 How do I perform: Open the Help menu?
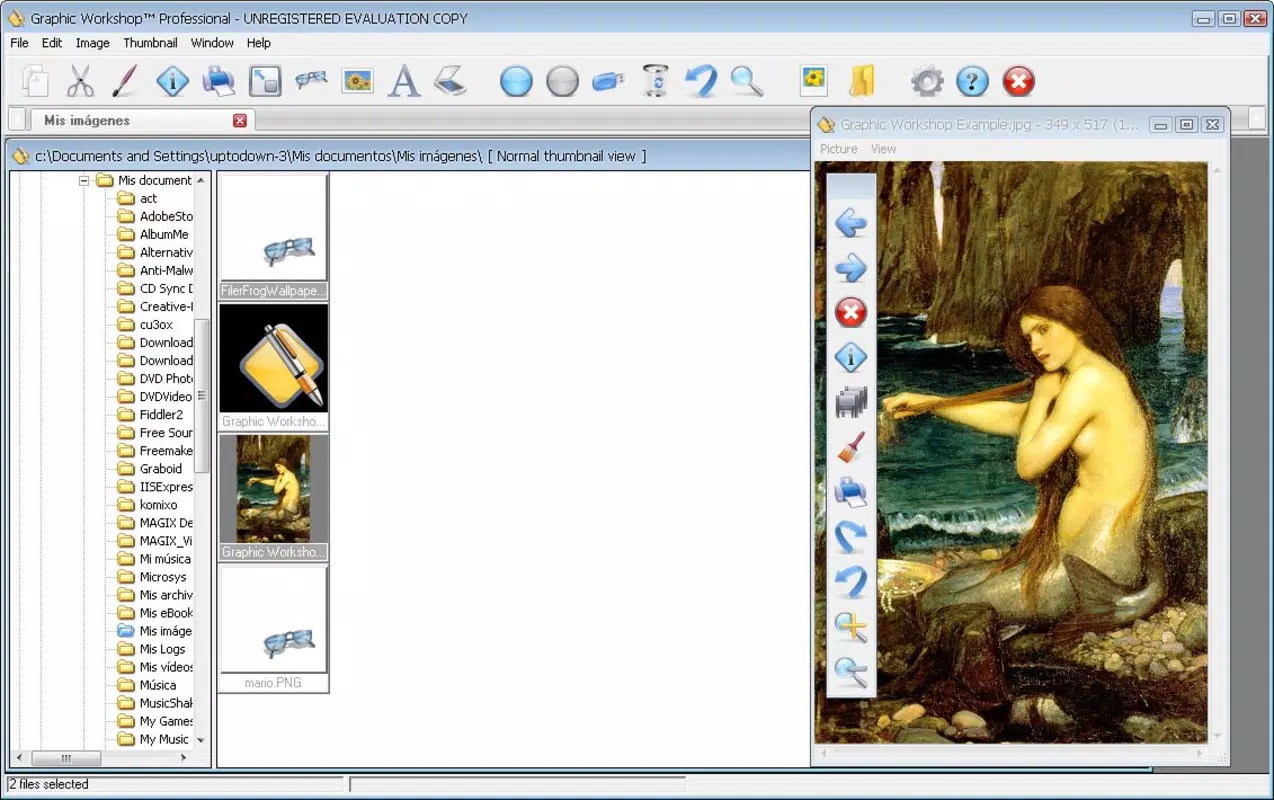coord(259,43)
